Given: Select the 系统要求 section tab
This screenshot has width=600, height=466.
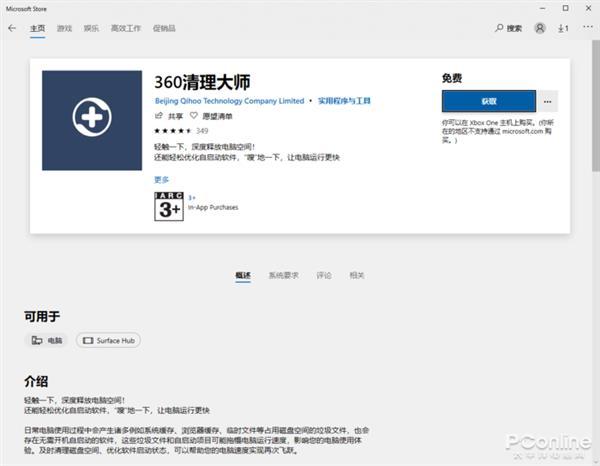Looking at the screenshot, I should point(284,275).
